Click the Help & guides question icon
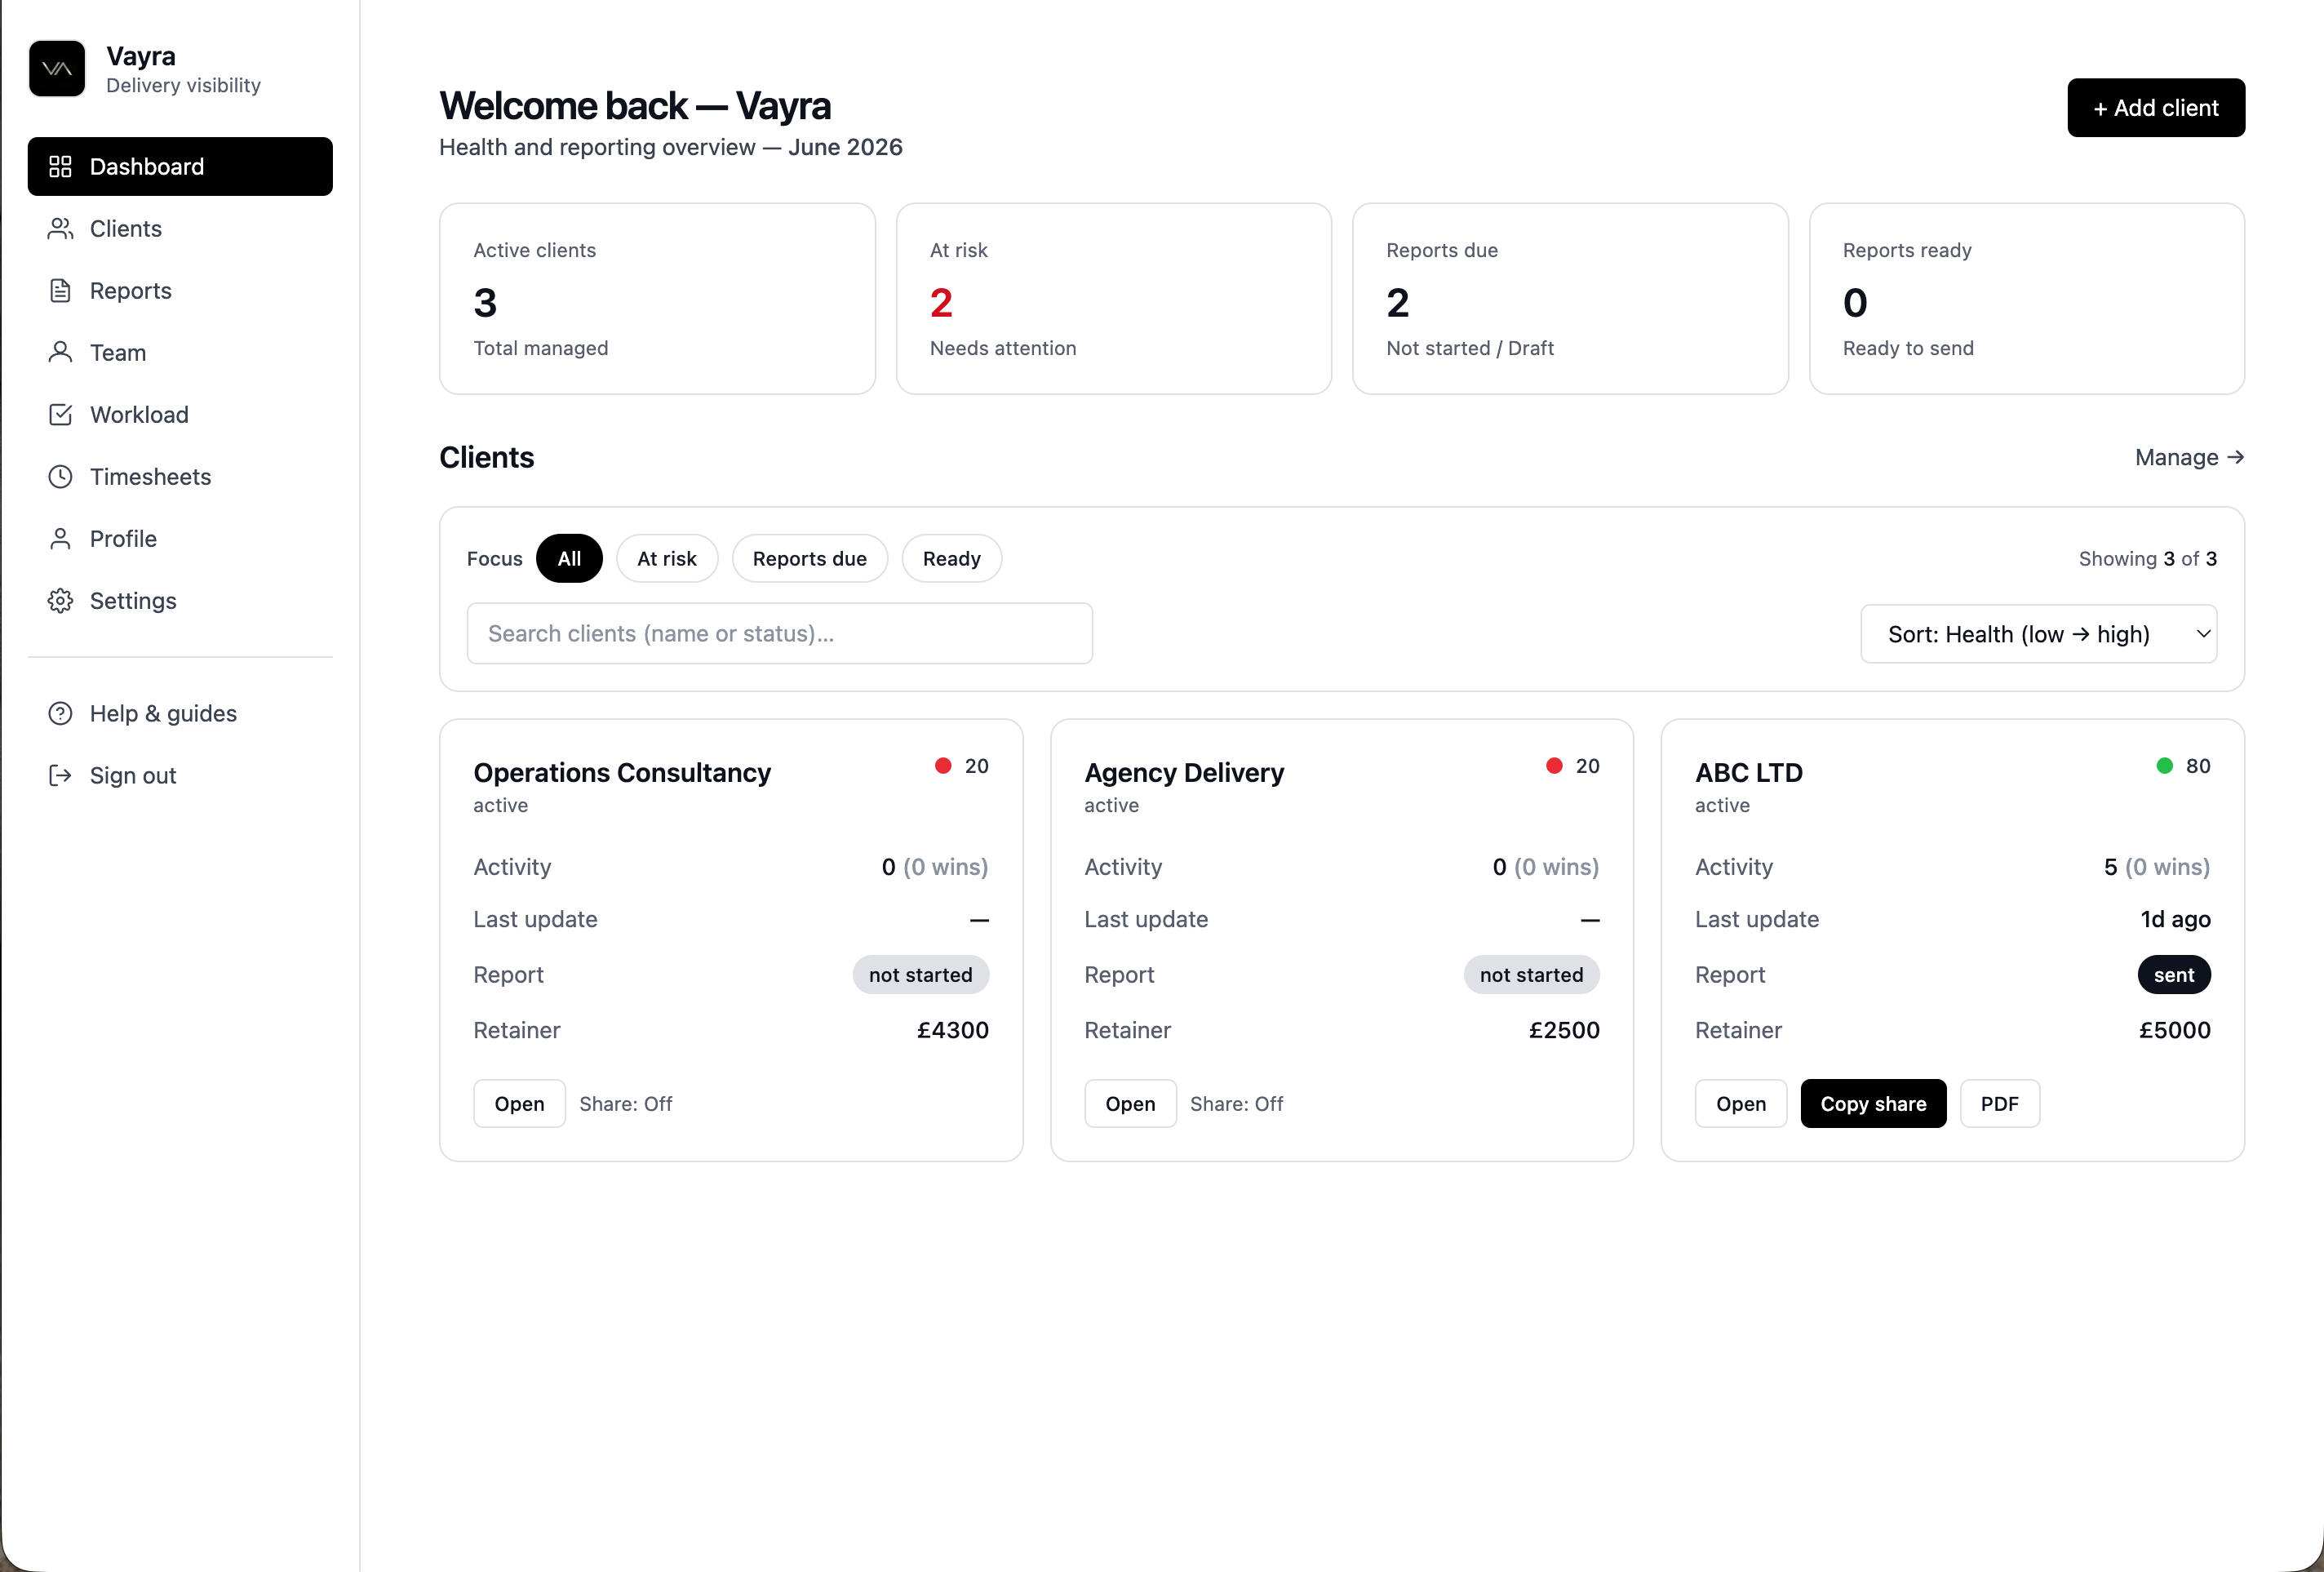This screenshot has height=1572, width=2324. pos(60,714)
